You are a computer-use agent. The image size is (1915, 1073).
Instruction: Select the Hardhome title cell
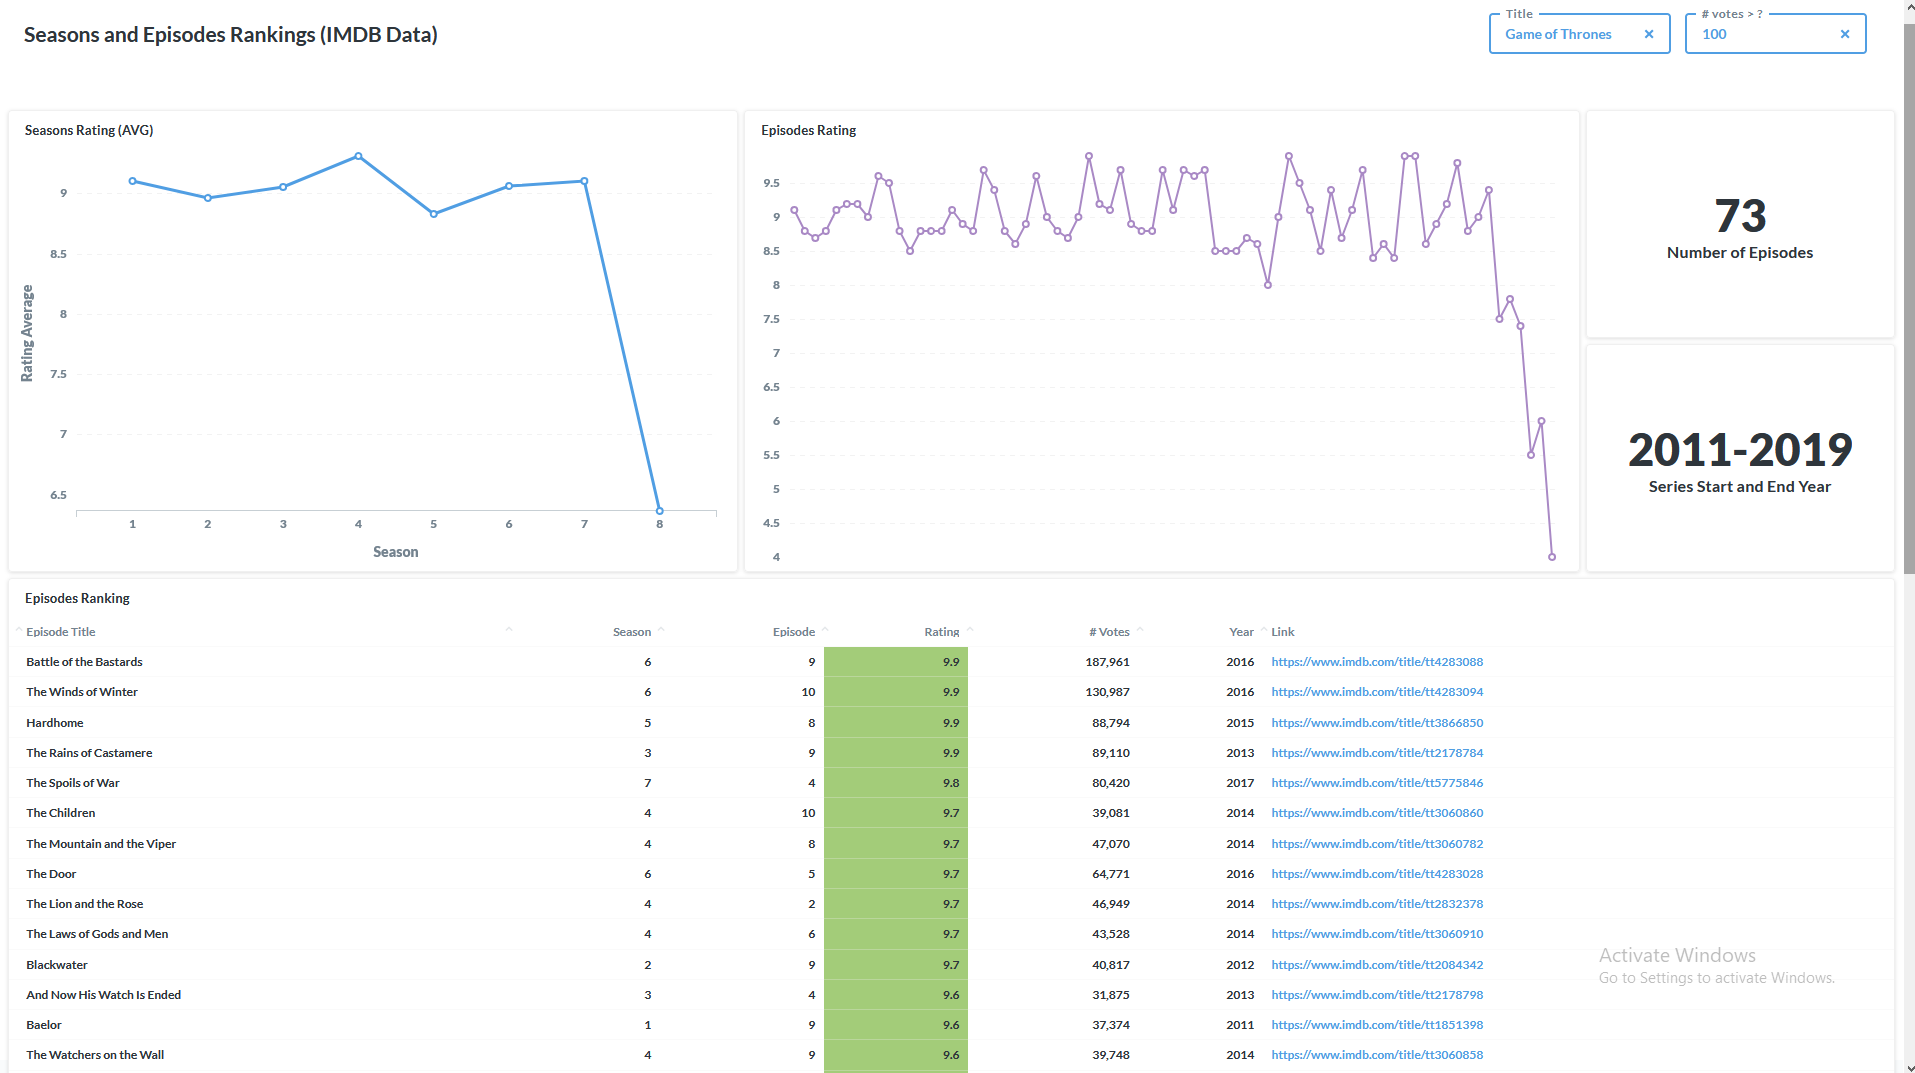[55, 723]
